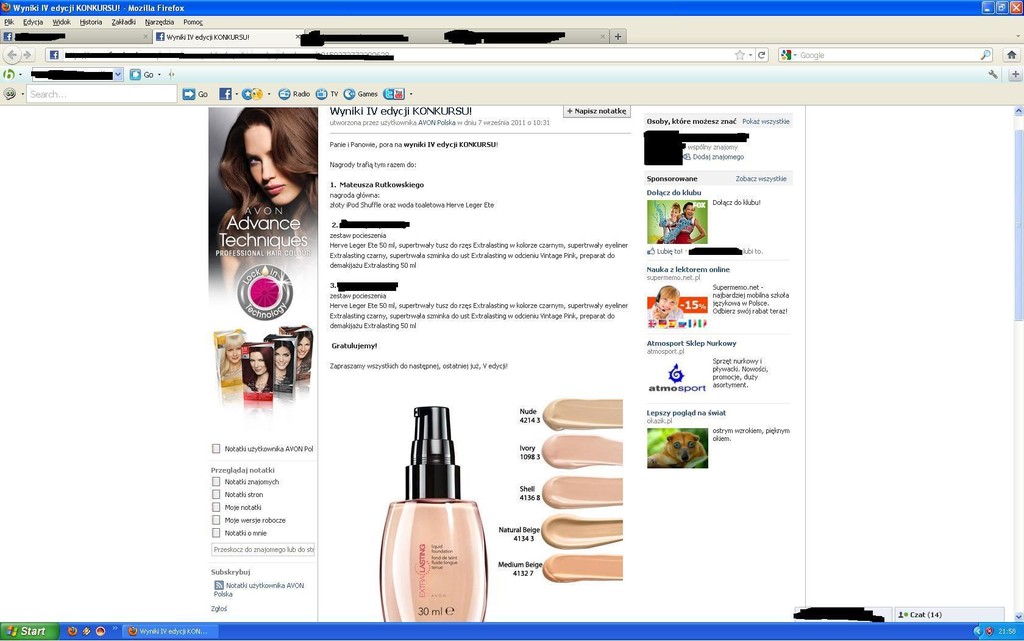Go back with the browser Back arrow

pos(12,55)
